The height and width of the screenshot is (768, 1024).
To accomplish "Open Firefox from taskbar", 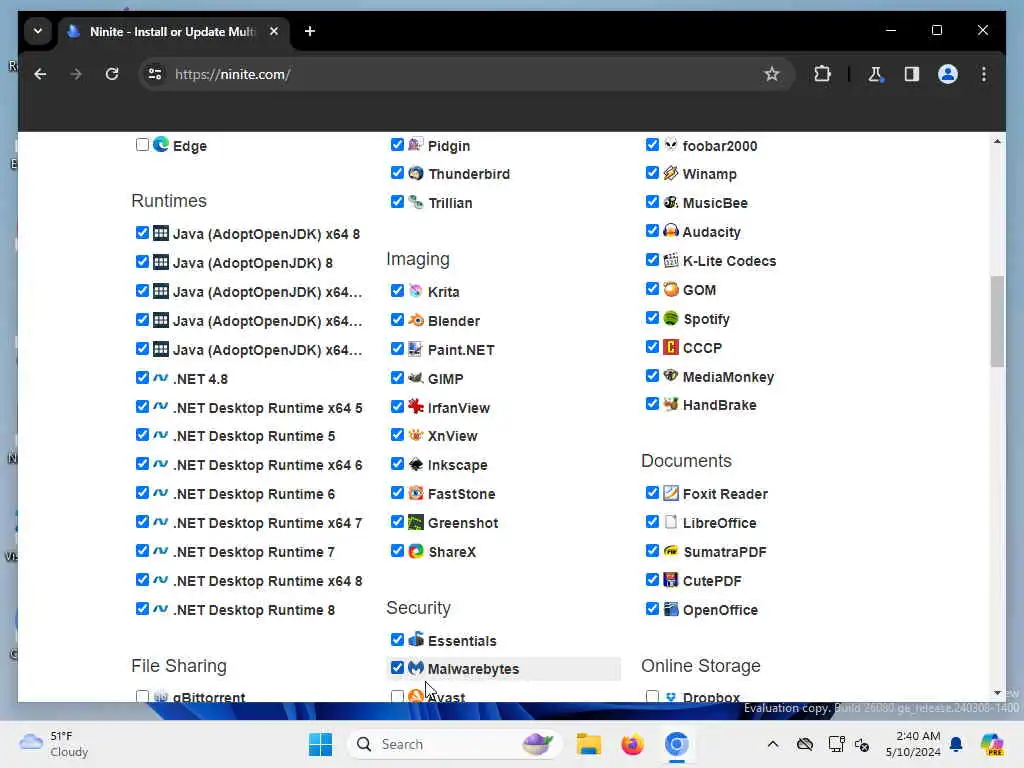I will [632, 744].
